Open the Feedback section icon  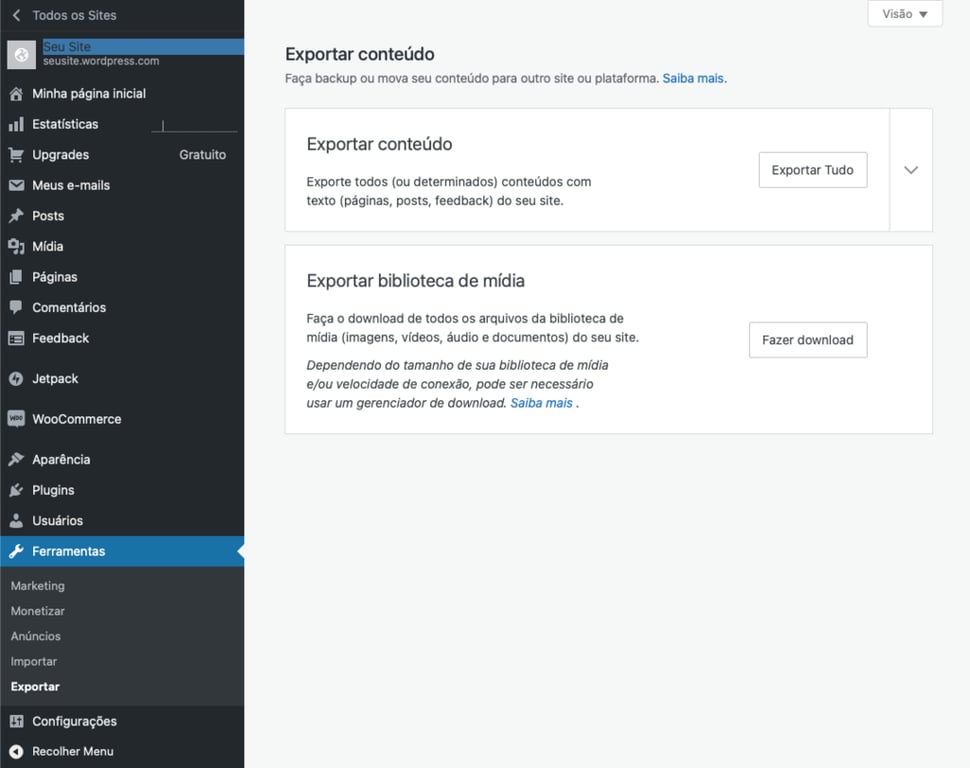(17, 338)
